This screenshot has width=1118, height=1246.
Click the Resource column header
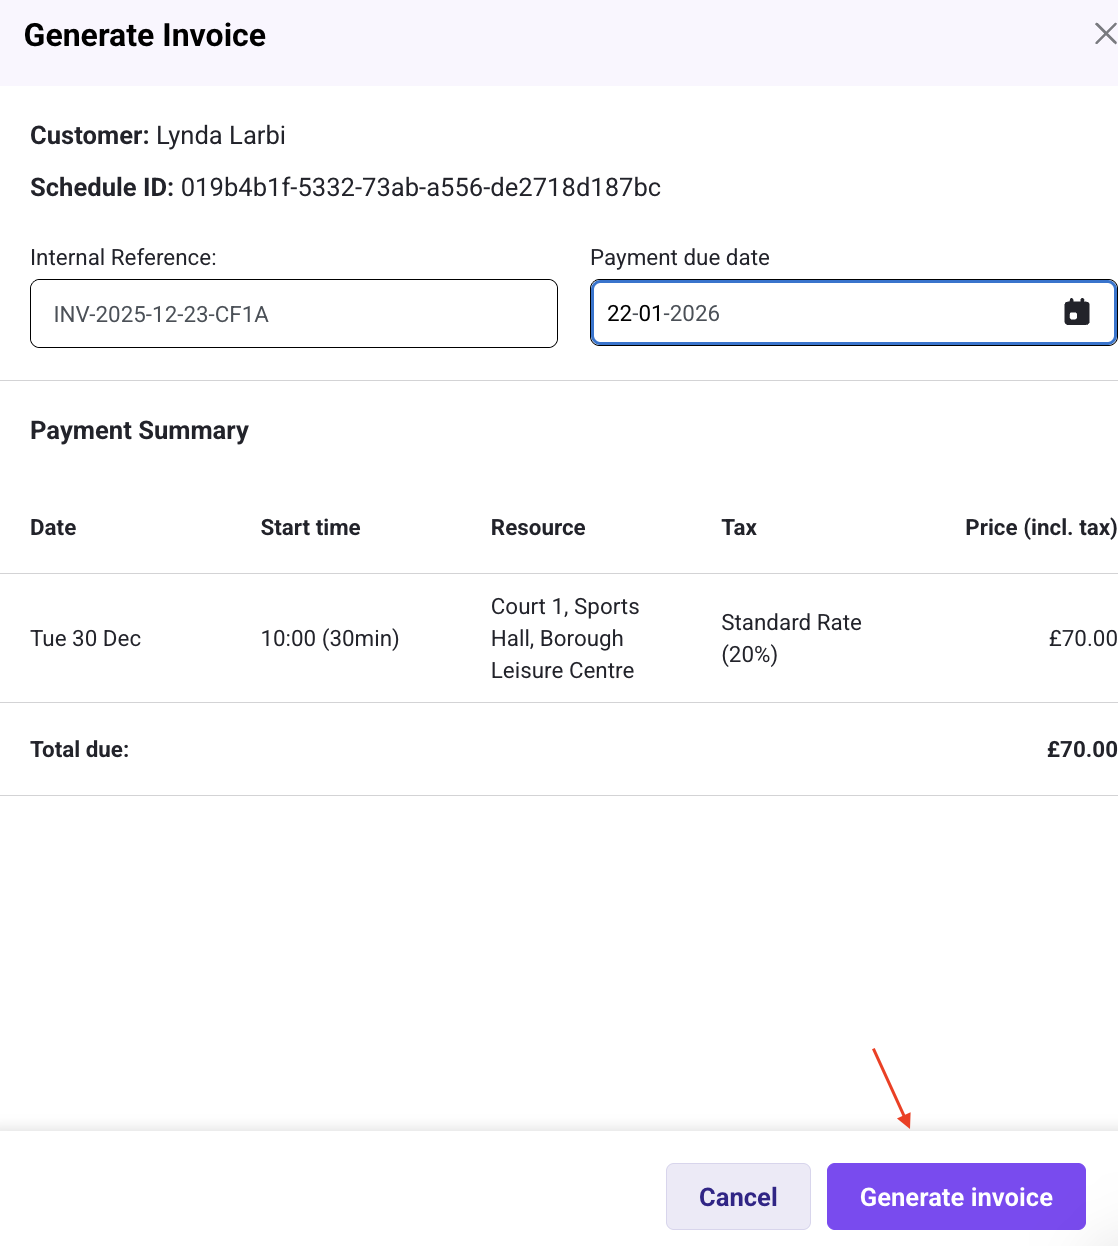coord(538,527)
